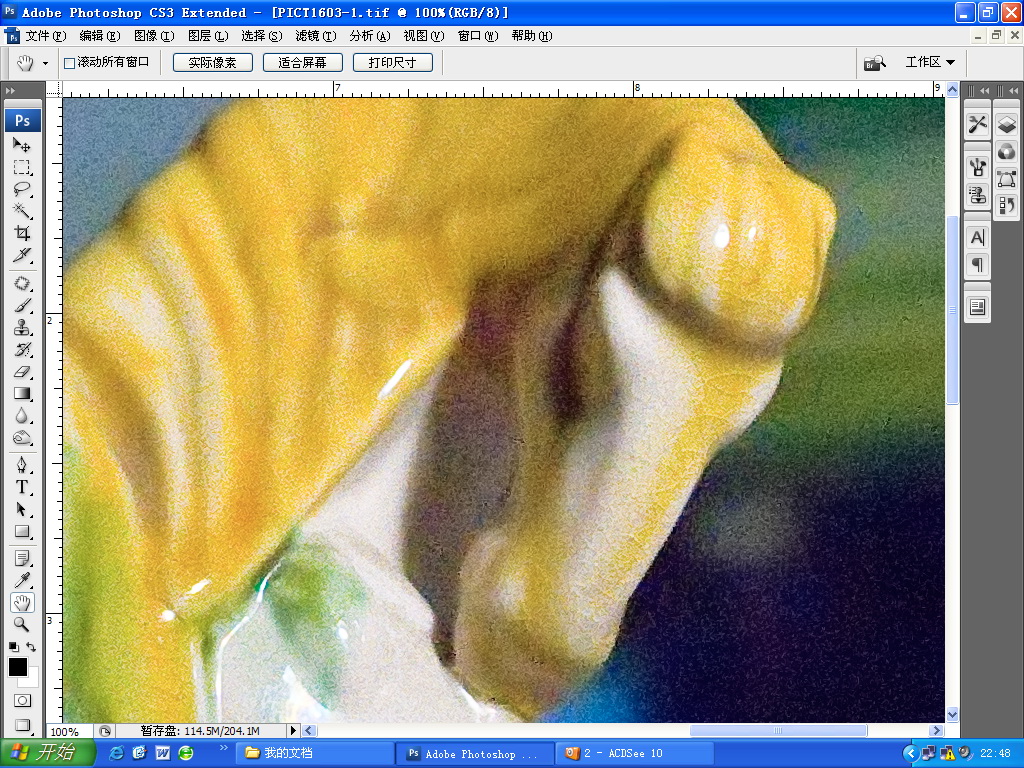The height and width of the screenshot is (768, 1024).
Task: Toggle Quick Mask mode
Action: [x=22, y=700]
